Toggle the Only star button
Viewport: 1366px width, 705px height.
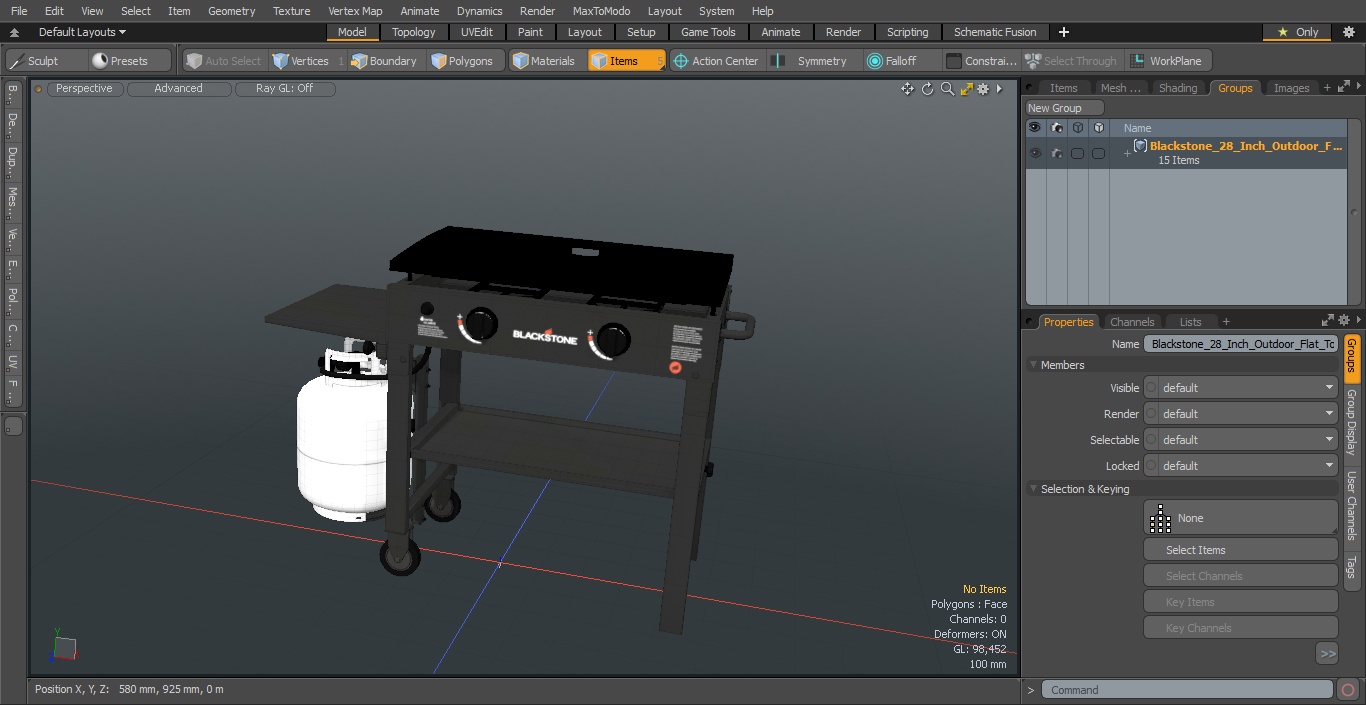coord(1298,32)
